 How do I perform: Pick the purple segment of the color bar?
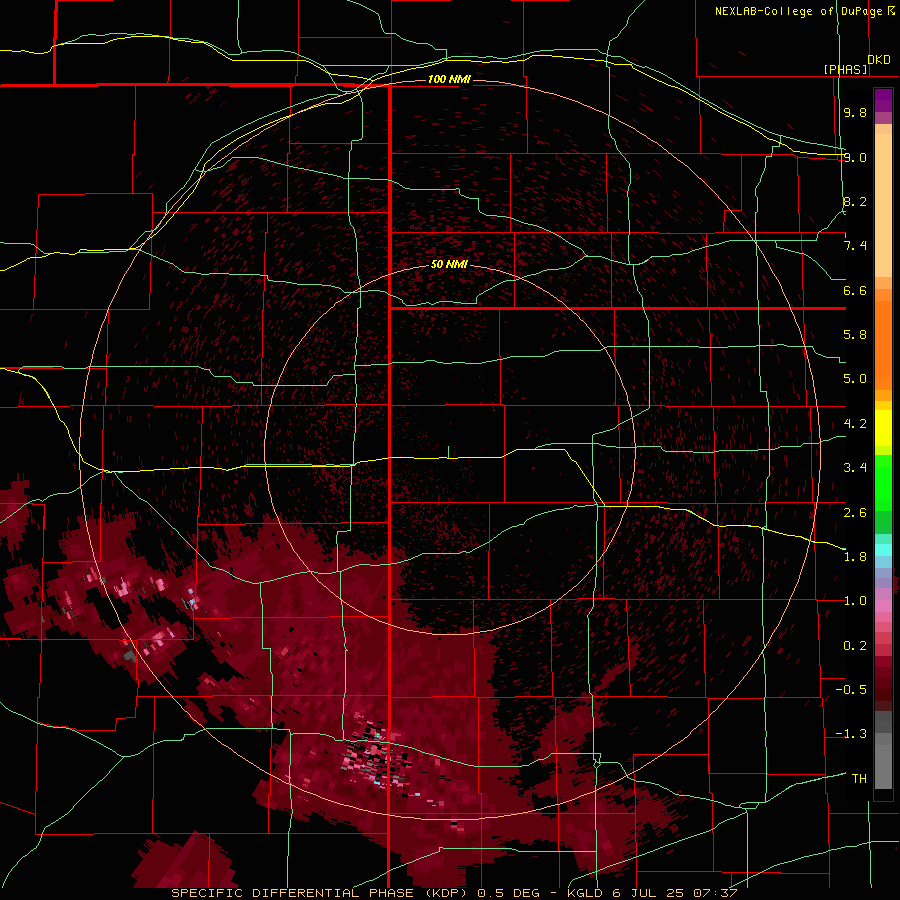[x=883, y=100]
